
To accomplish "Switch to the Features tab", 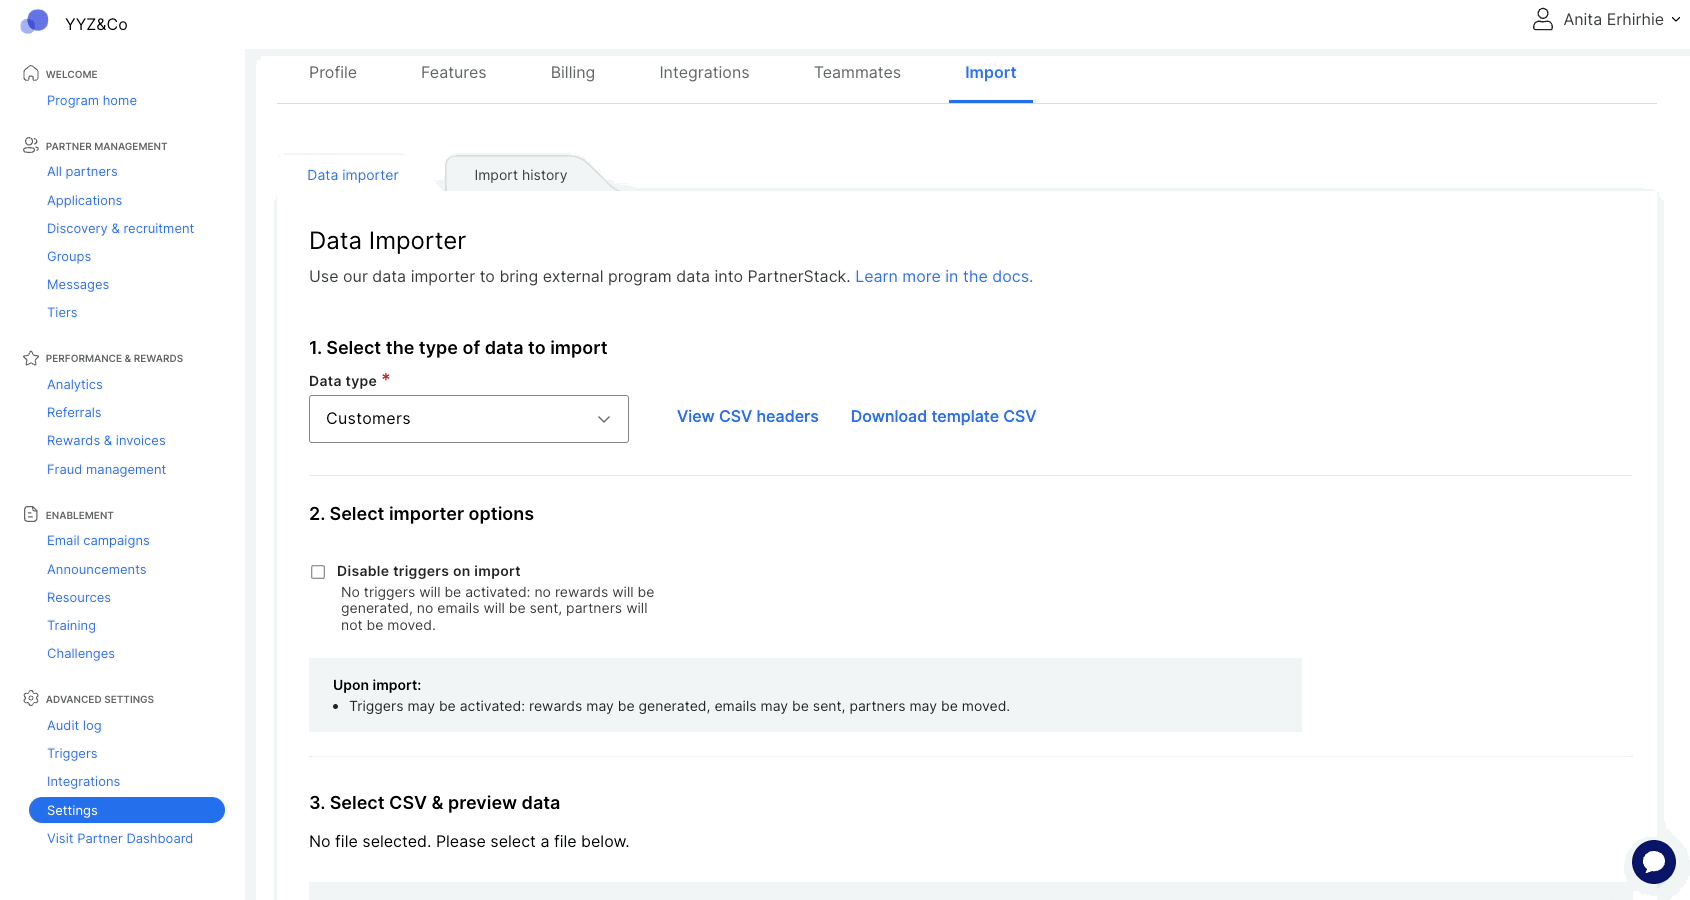I will [x=453, y=73].
